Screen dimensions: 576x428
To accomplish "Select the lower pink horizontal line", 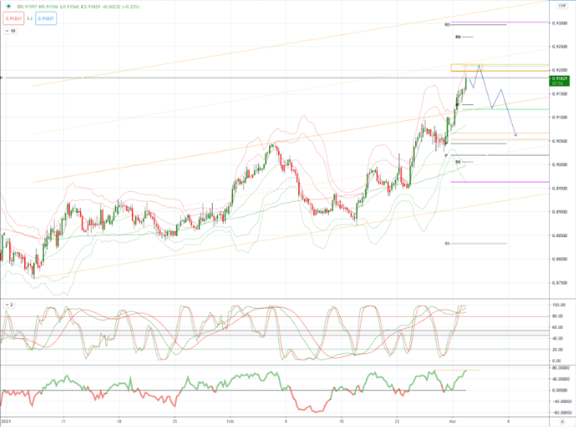I will (500, 181).
